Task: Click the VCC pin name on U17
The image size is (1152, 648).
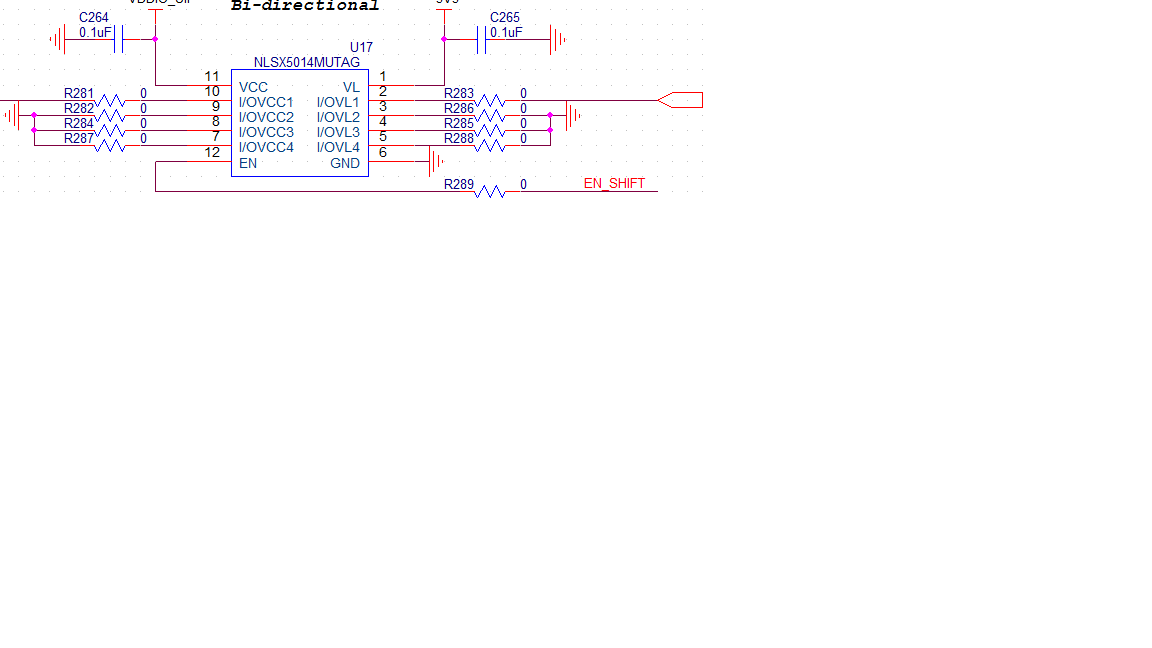Action: (x=253, y=87)
